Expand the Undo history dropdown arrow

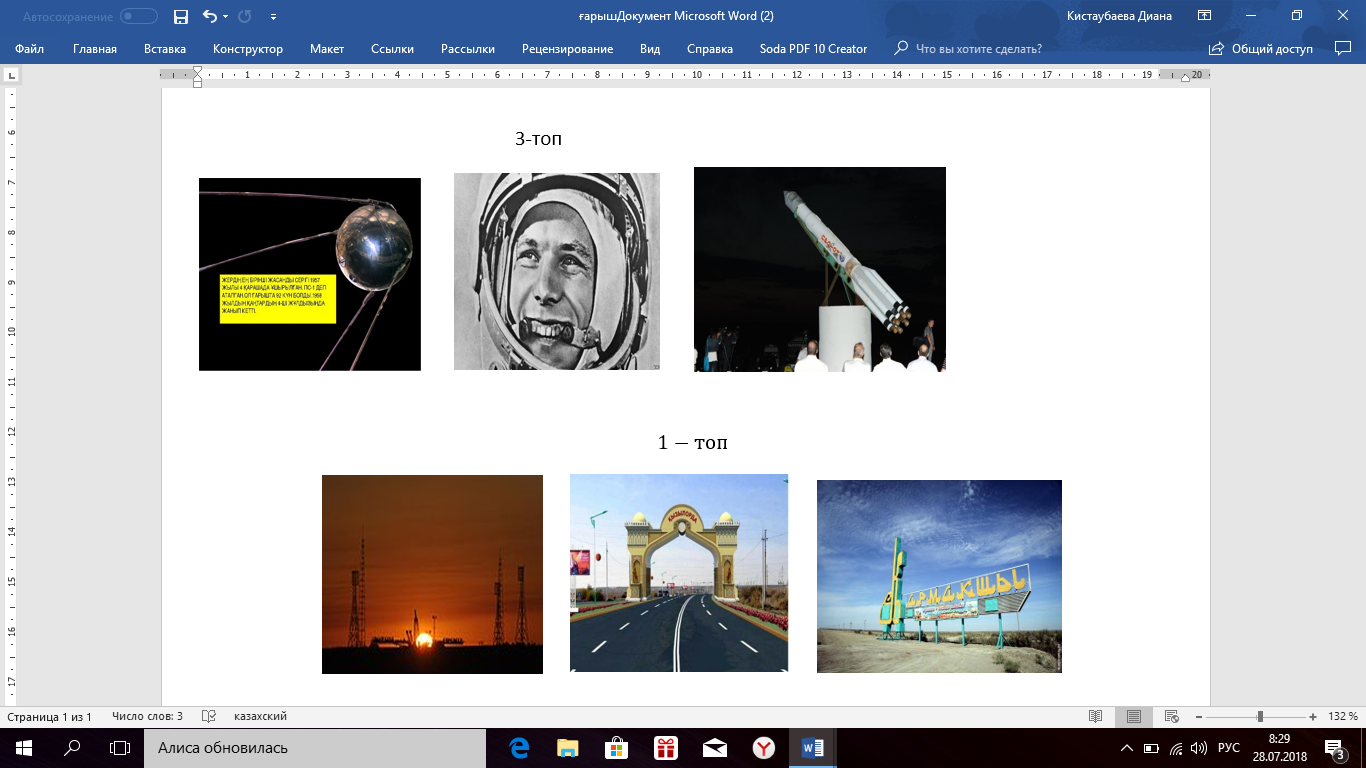(x=225, y=17)
